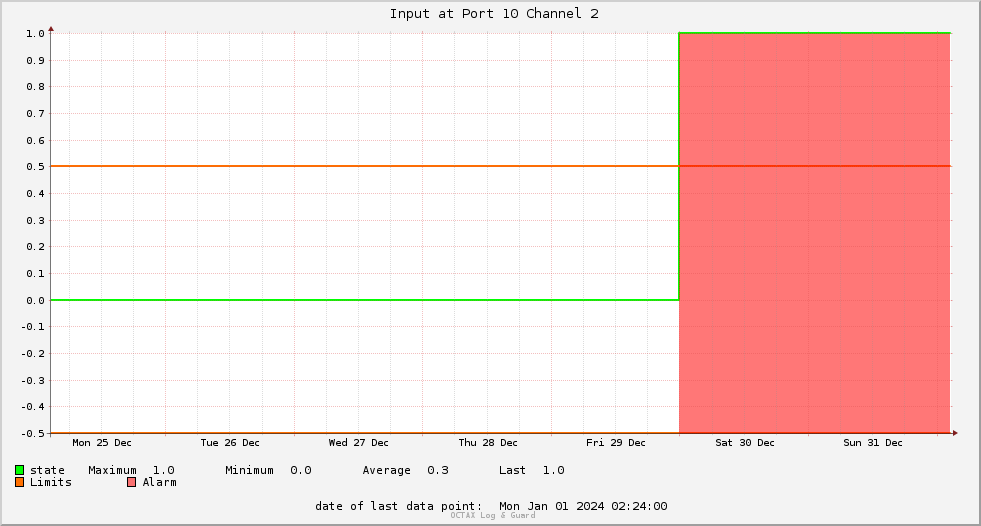Click the 'Limits' legend label
Viewport: 981px width, 526px height.
click(x=51, y=482)
